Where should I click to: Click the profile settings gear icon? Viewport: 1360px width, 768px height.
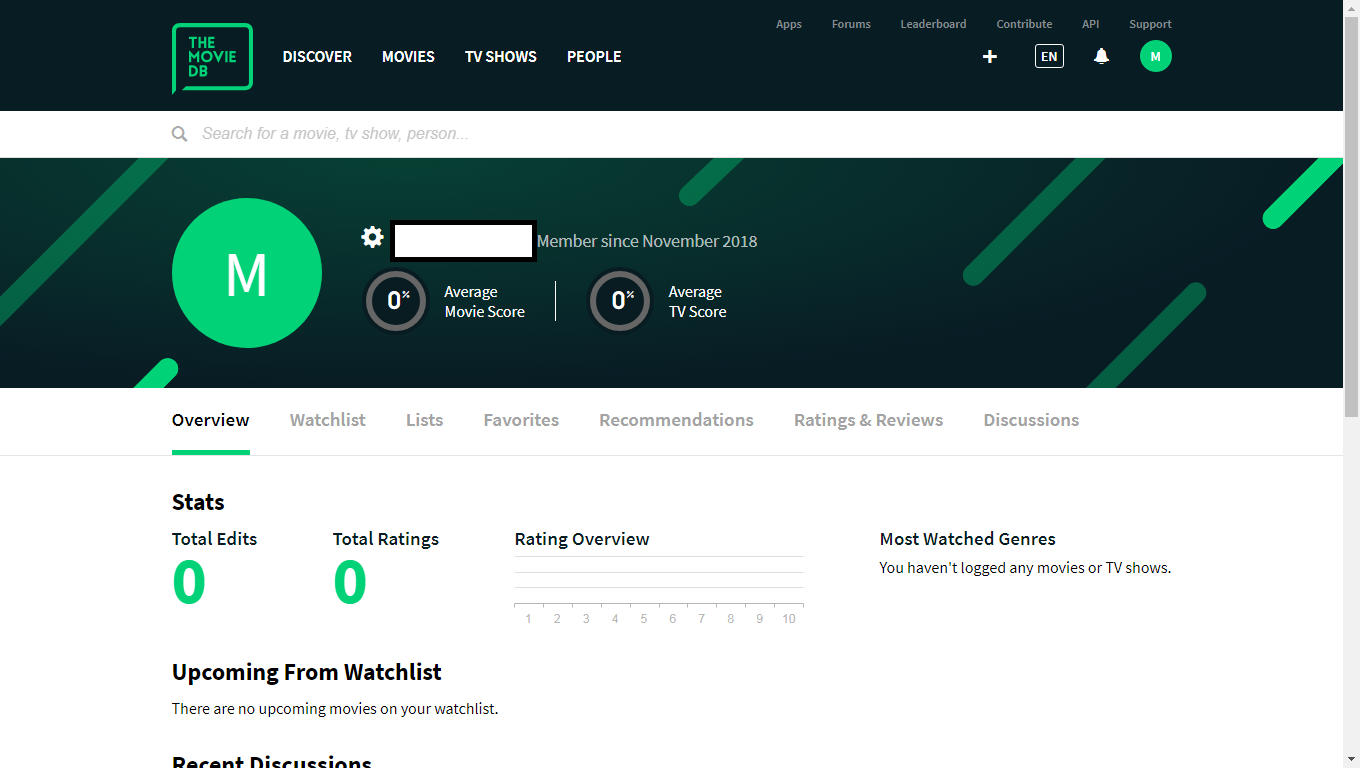[372, 237]
